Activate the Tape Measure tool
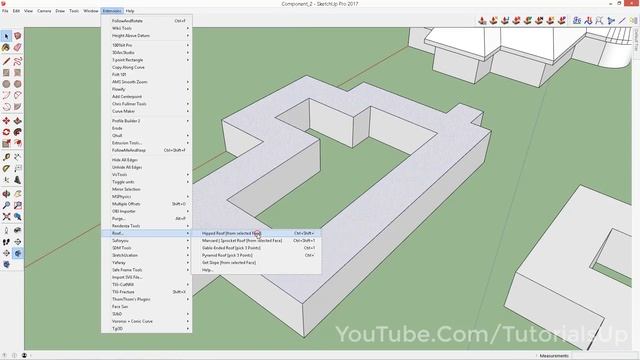Viewport: 640px width, 360px height. (6, 157)
